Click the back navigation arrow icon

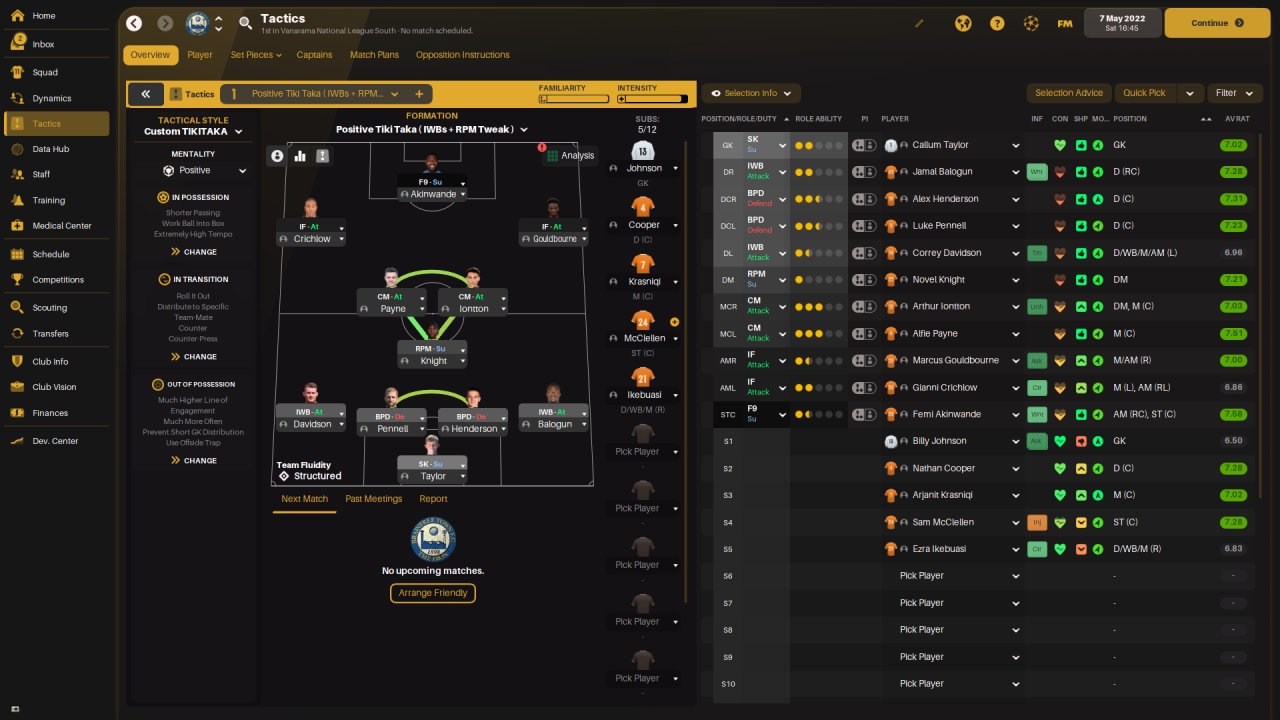tap(134, 23)
